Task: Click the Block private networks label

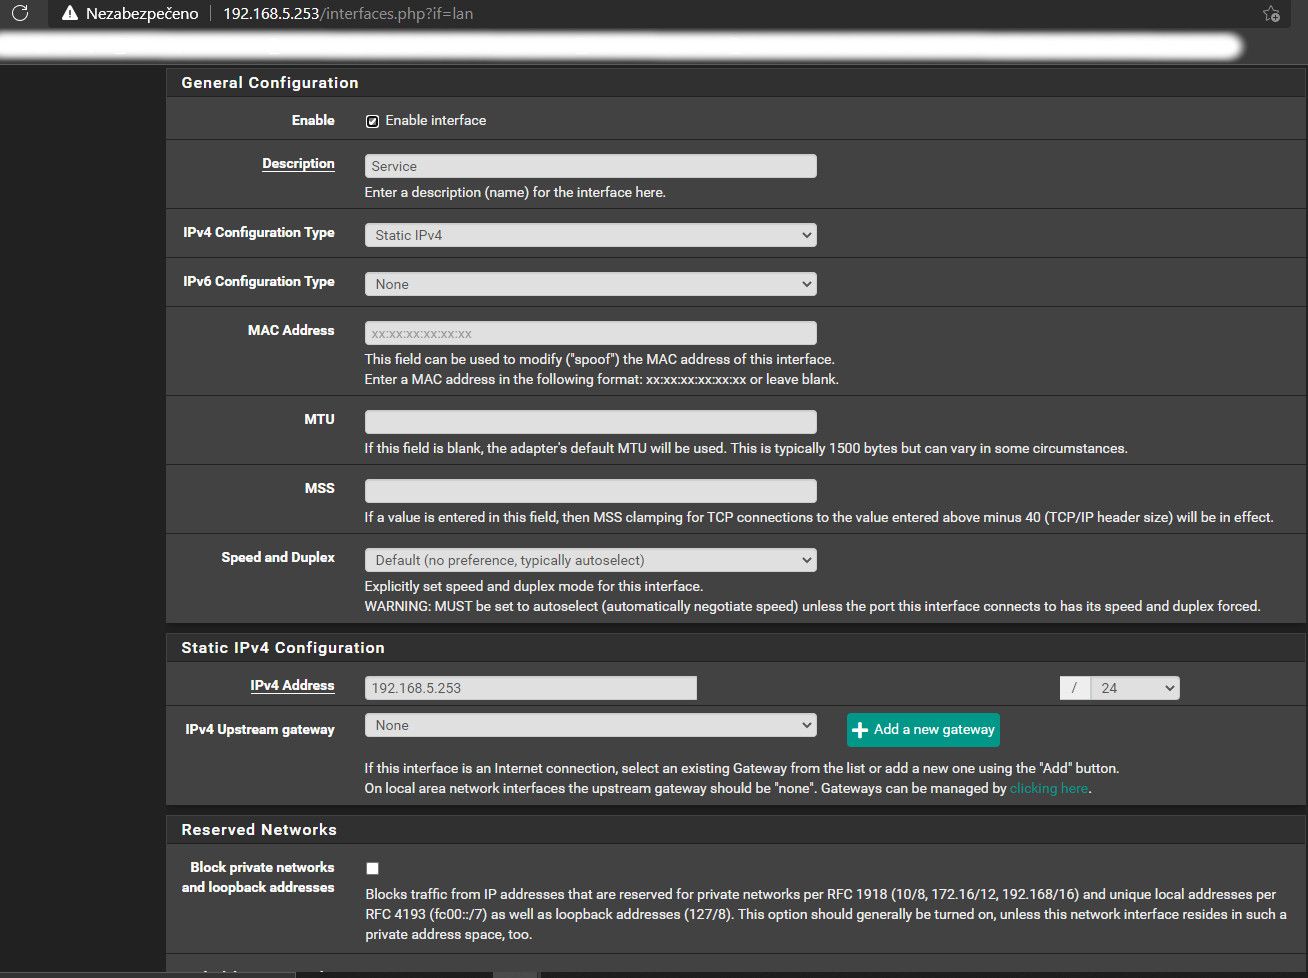Action: 260,878
